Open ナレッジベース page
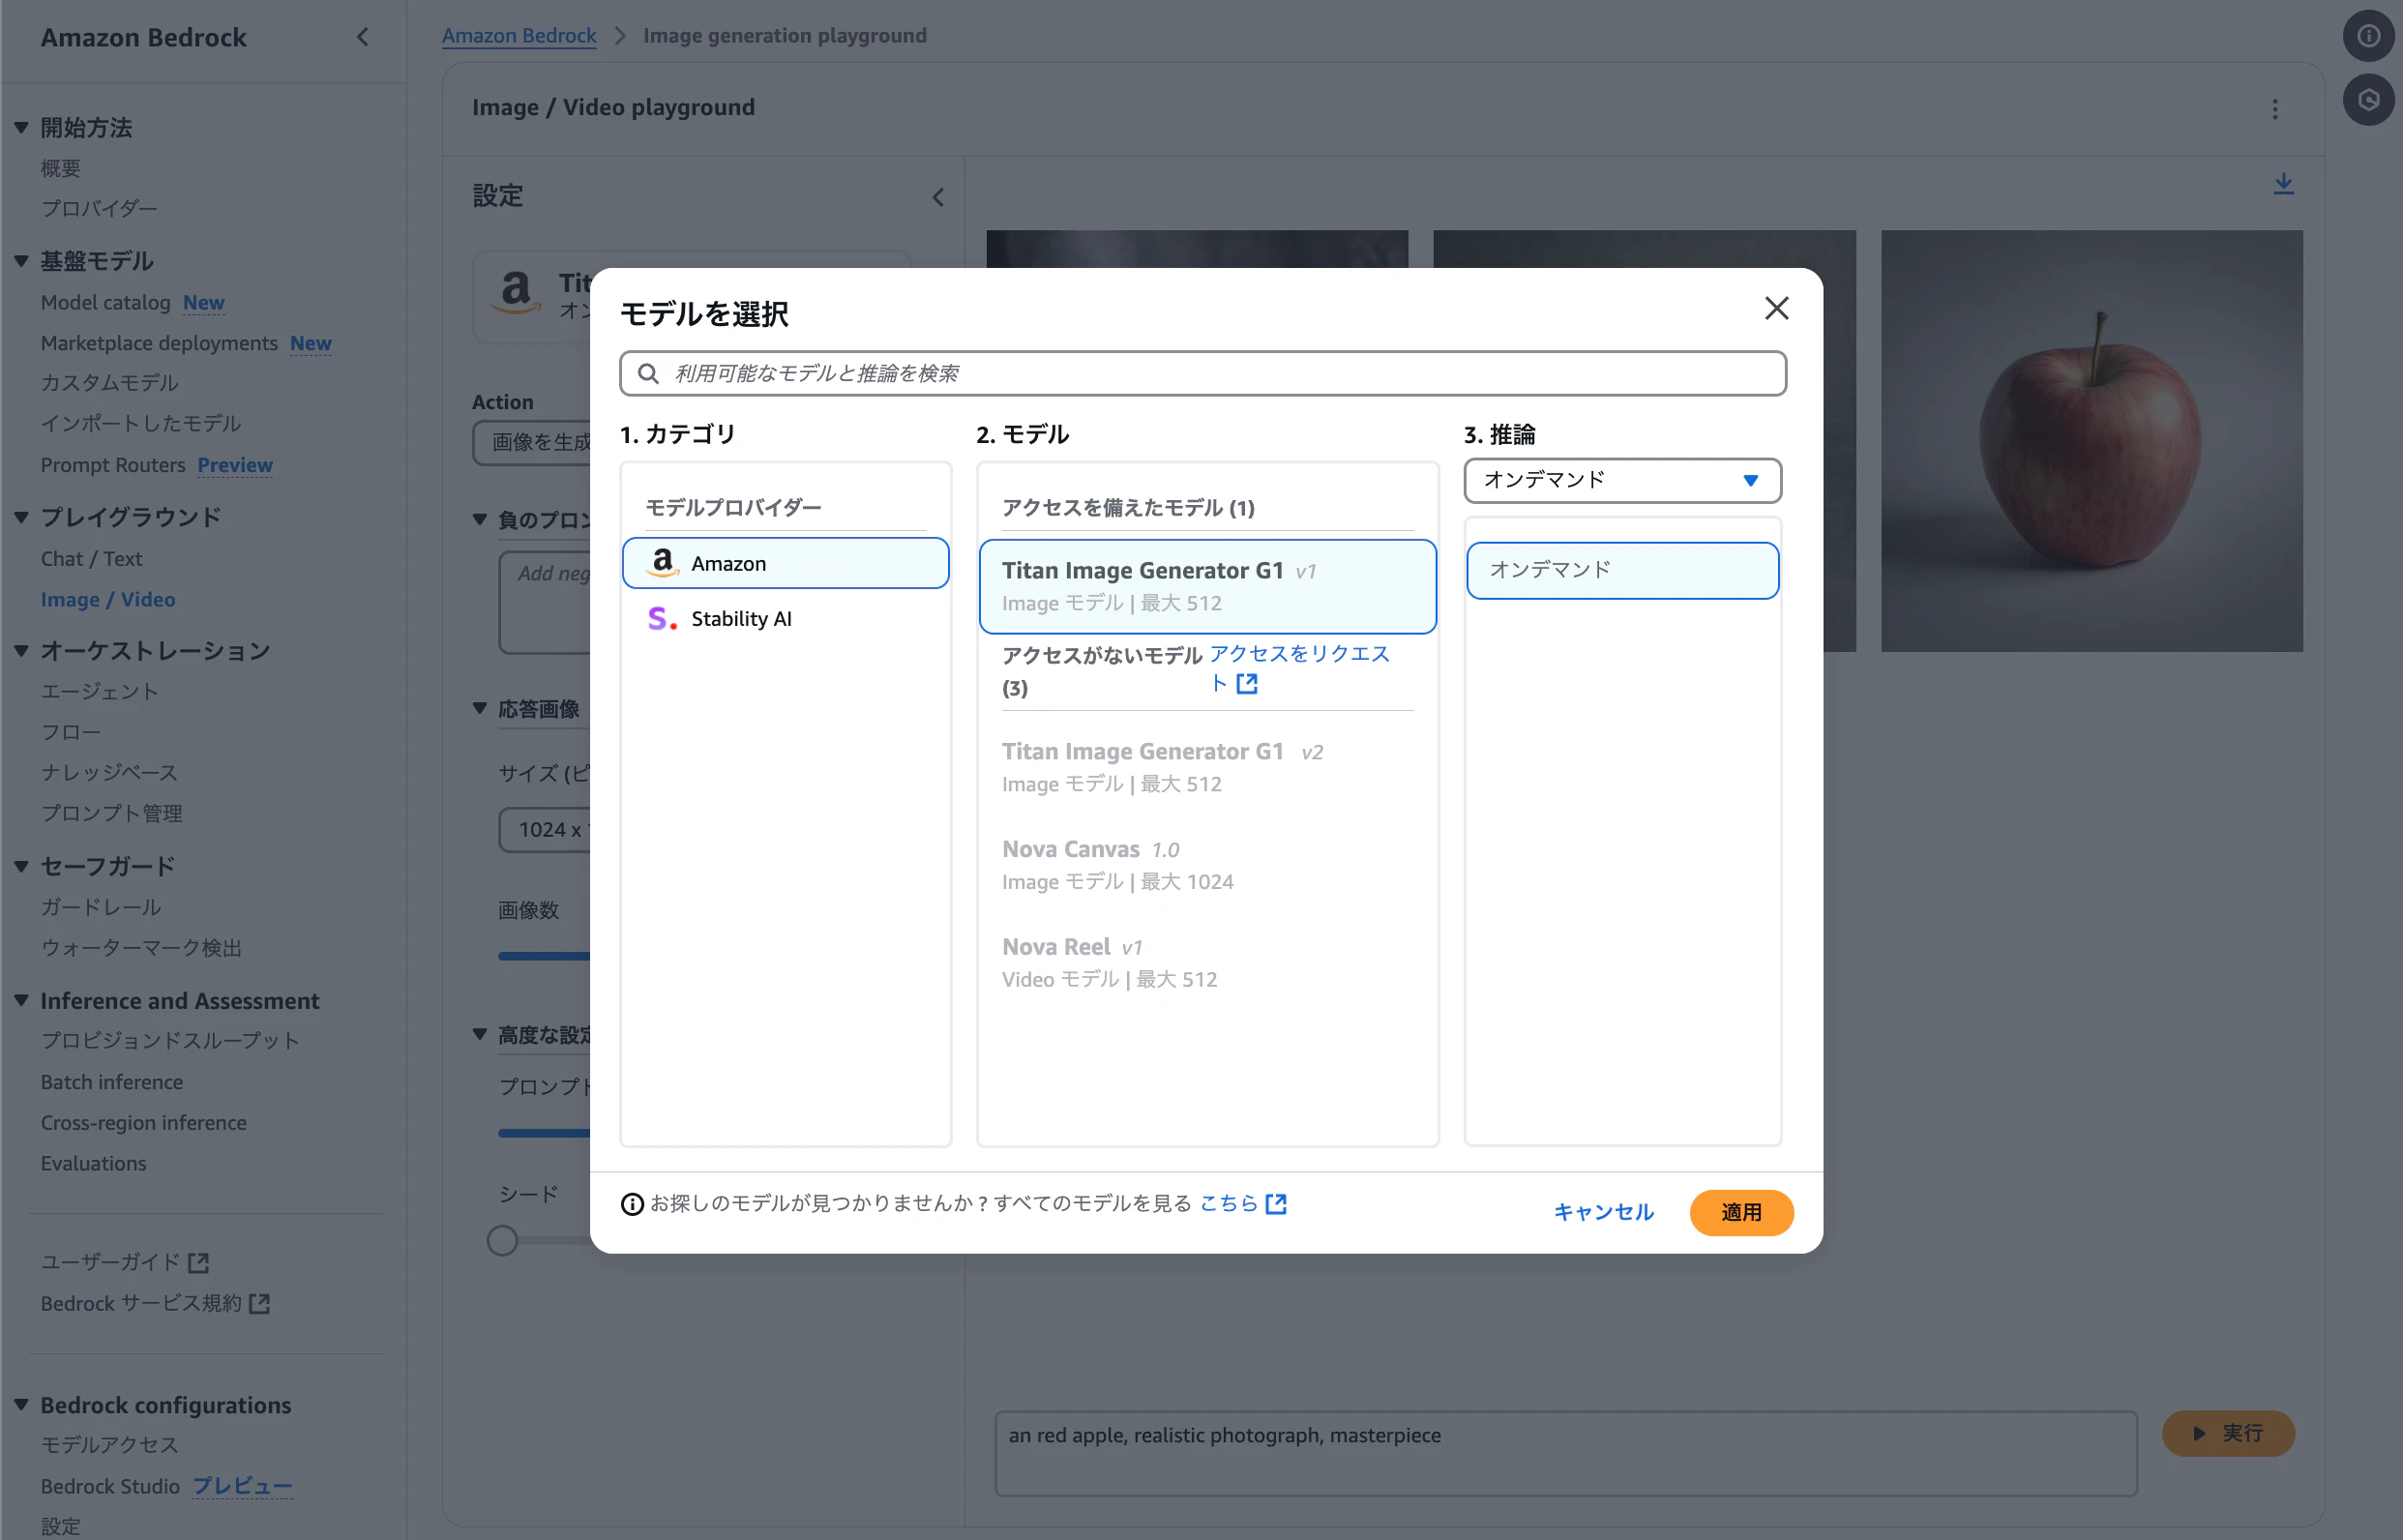Viewport: 2403px width, 1540px height. 109,773
